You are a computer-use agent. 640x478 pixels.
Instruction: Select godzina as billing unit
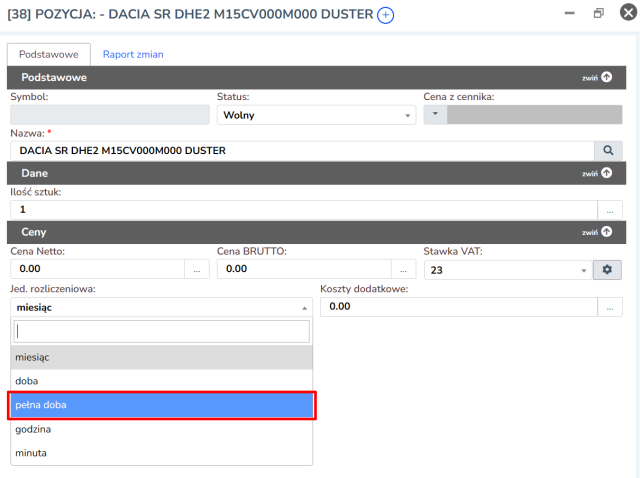(x=161, y=429)
